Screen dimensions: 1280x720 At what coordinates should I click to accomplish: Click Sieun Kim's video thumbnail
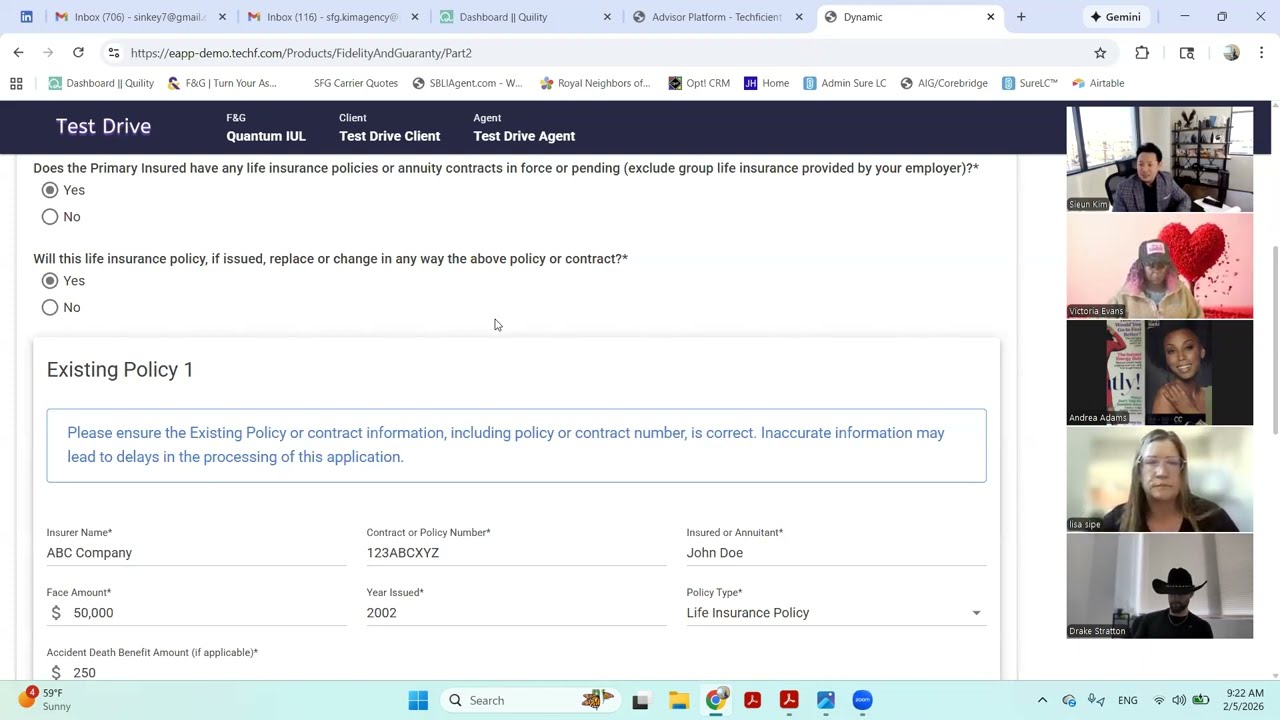click(1160, 159)
